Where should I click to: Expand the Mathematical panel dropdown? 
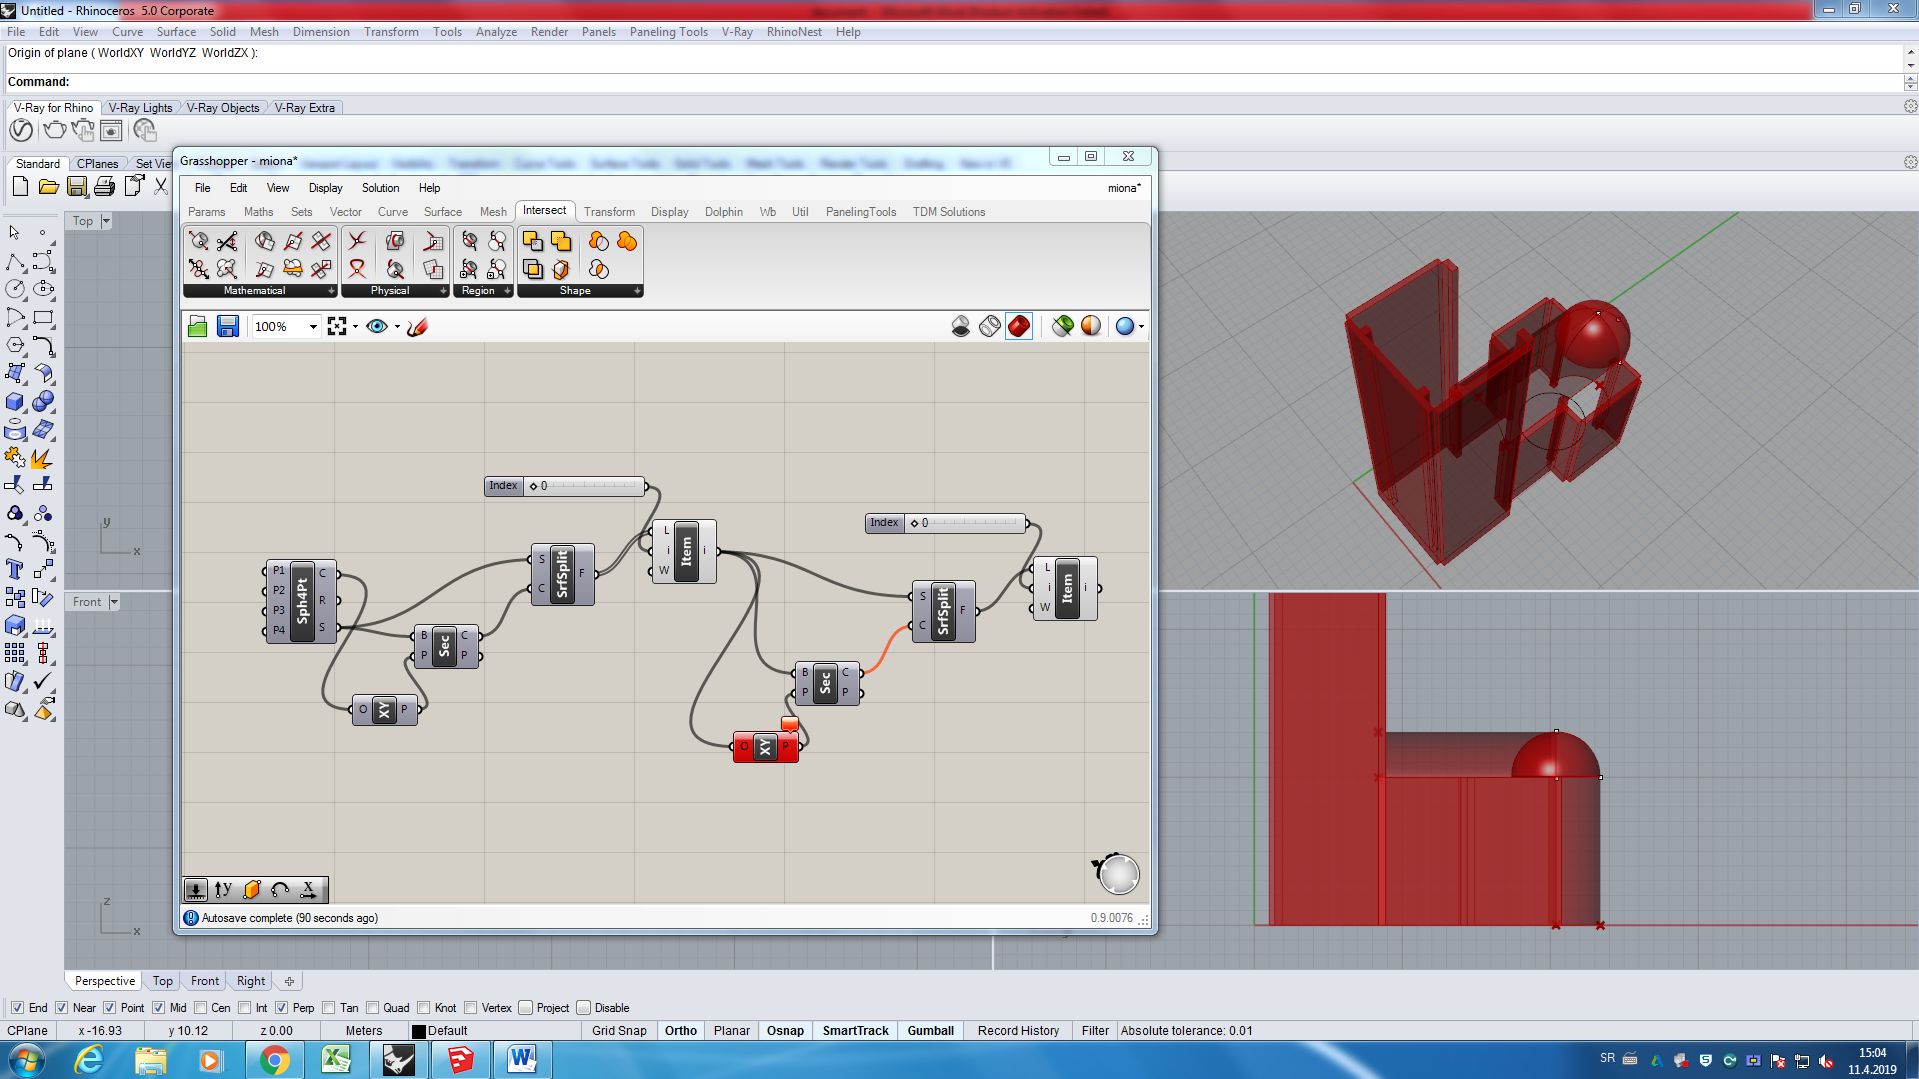tap(331, 291)
